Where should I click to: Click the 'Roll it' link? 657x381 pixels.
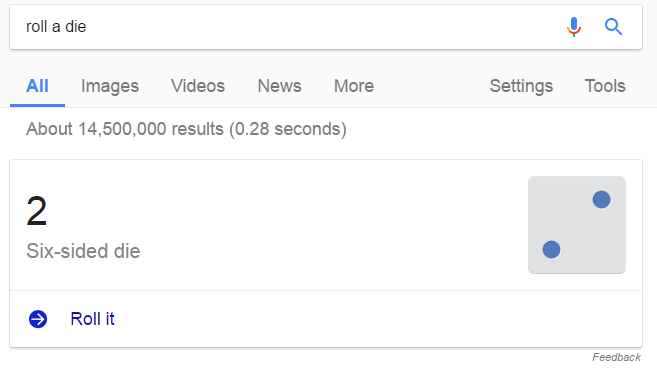92,319
